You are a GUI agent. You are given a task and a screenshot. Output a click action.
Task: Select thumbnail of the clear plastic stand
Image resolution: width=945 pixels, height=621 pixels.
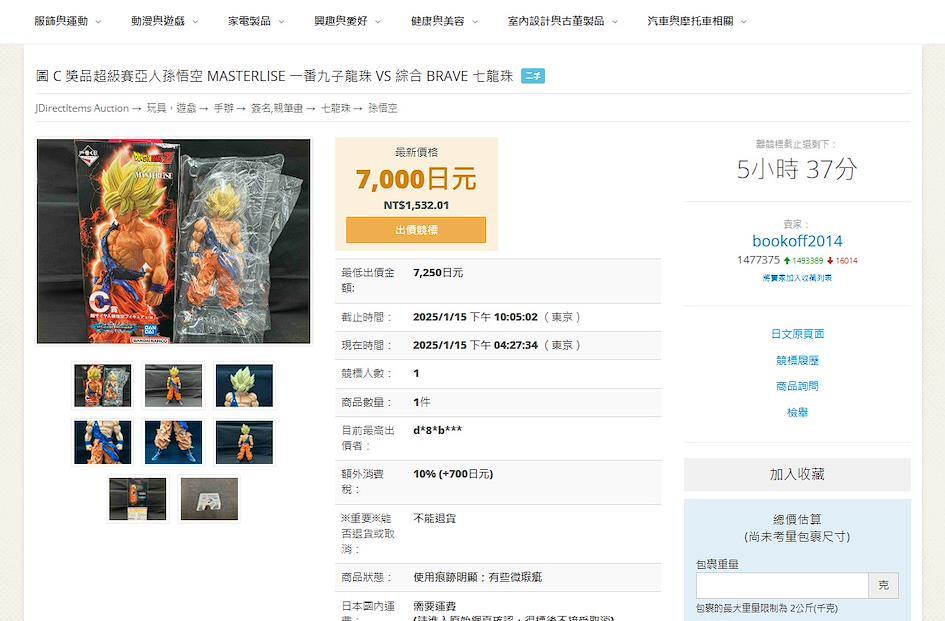coord(209,498)
